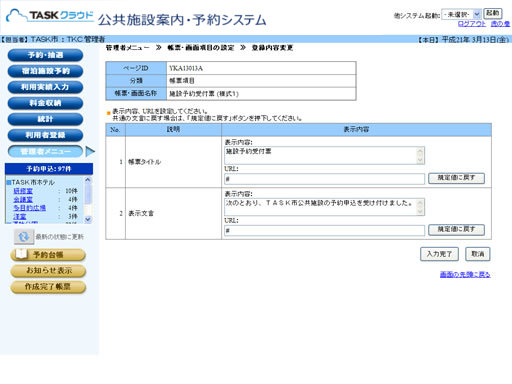Open the 料金収納 menu

click(45, 103)
